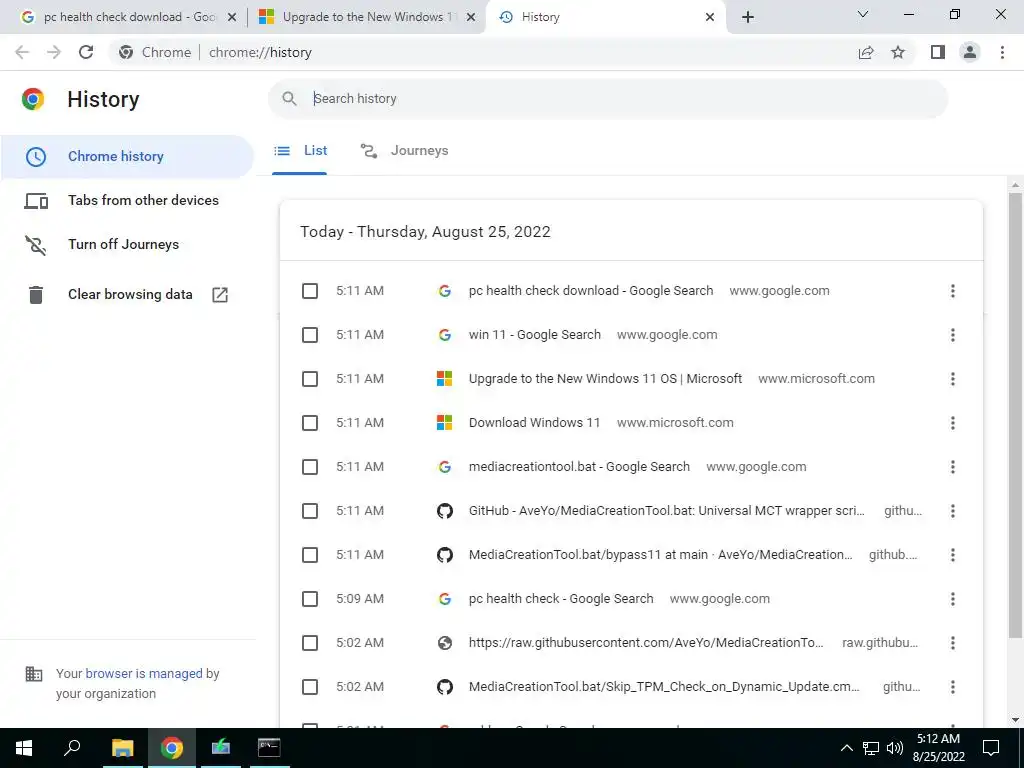
Task: Open actions menu for 'pc health check - Google Search'
Action: pos(953,599)
